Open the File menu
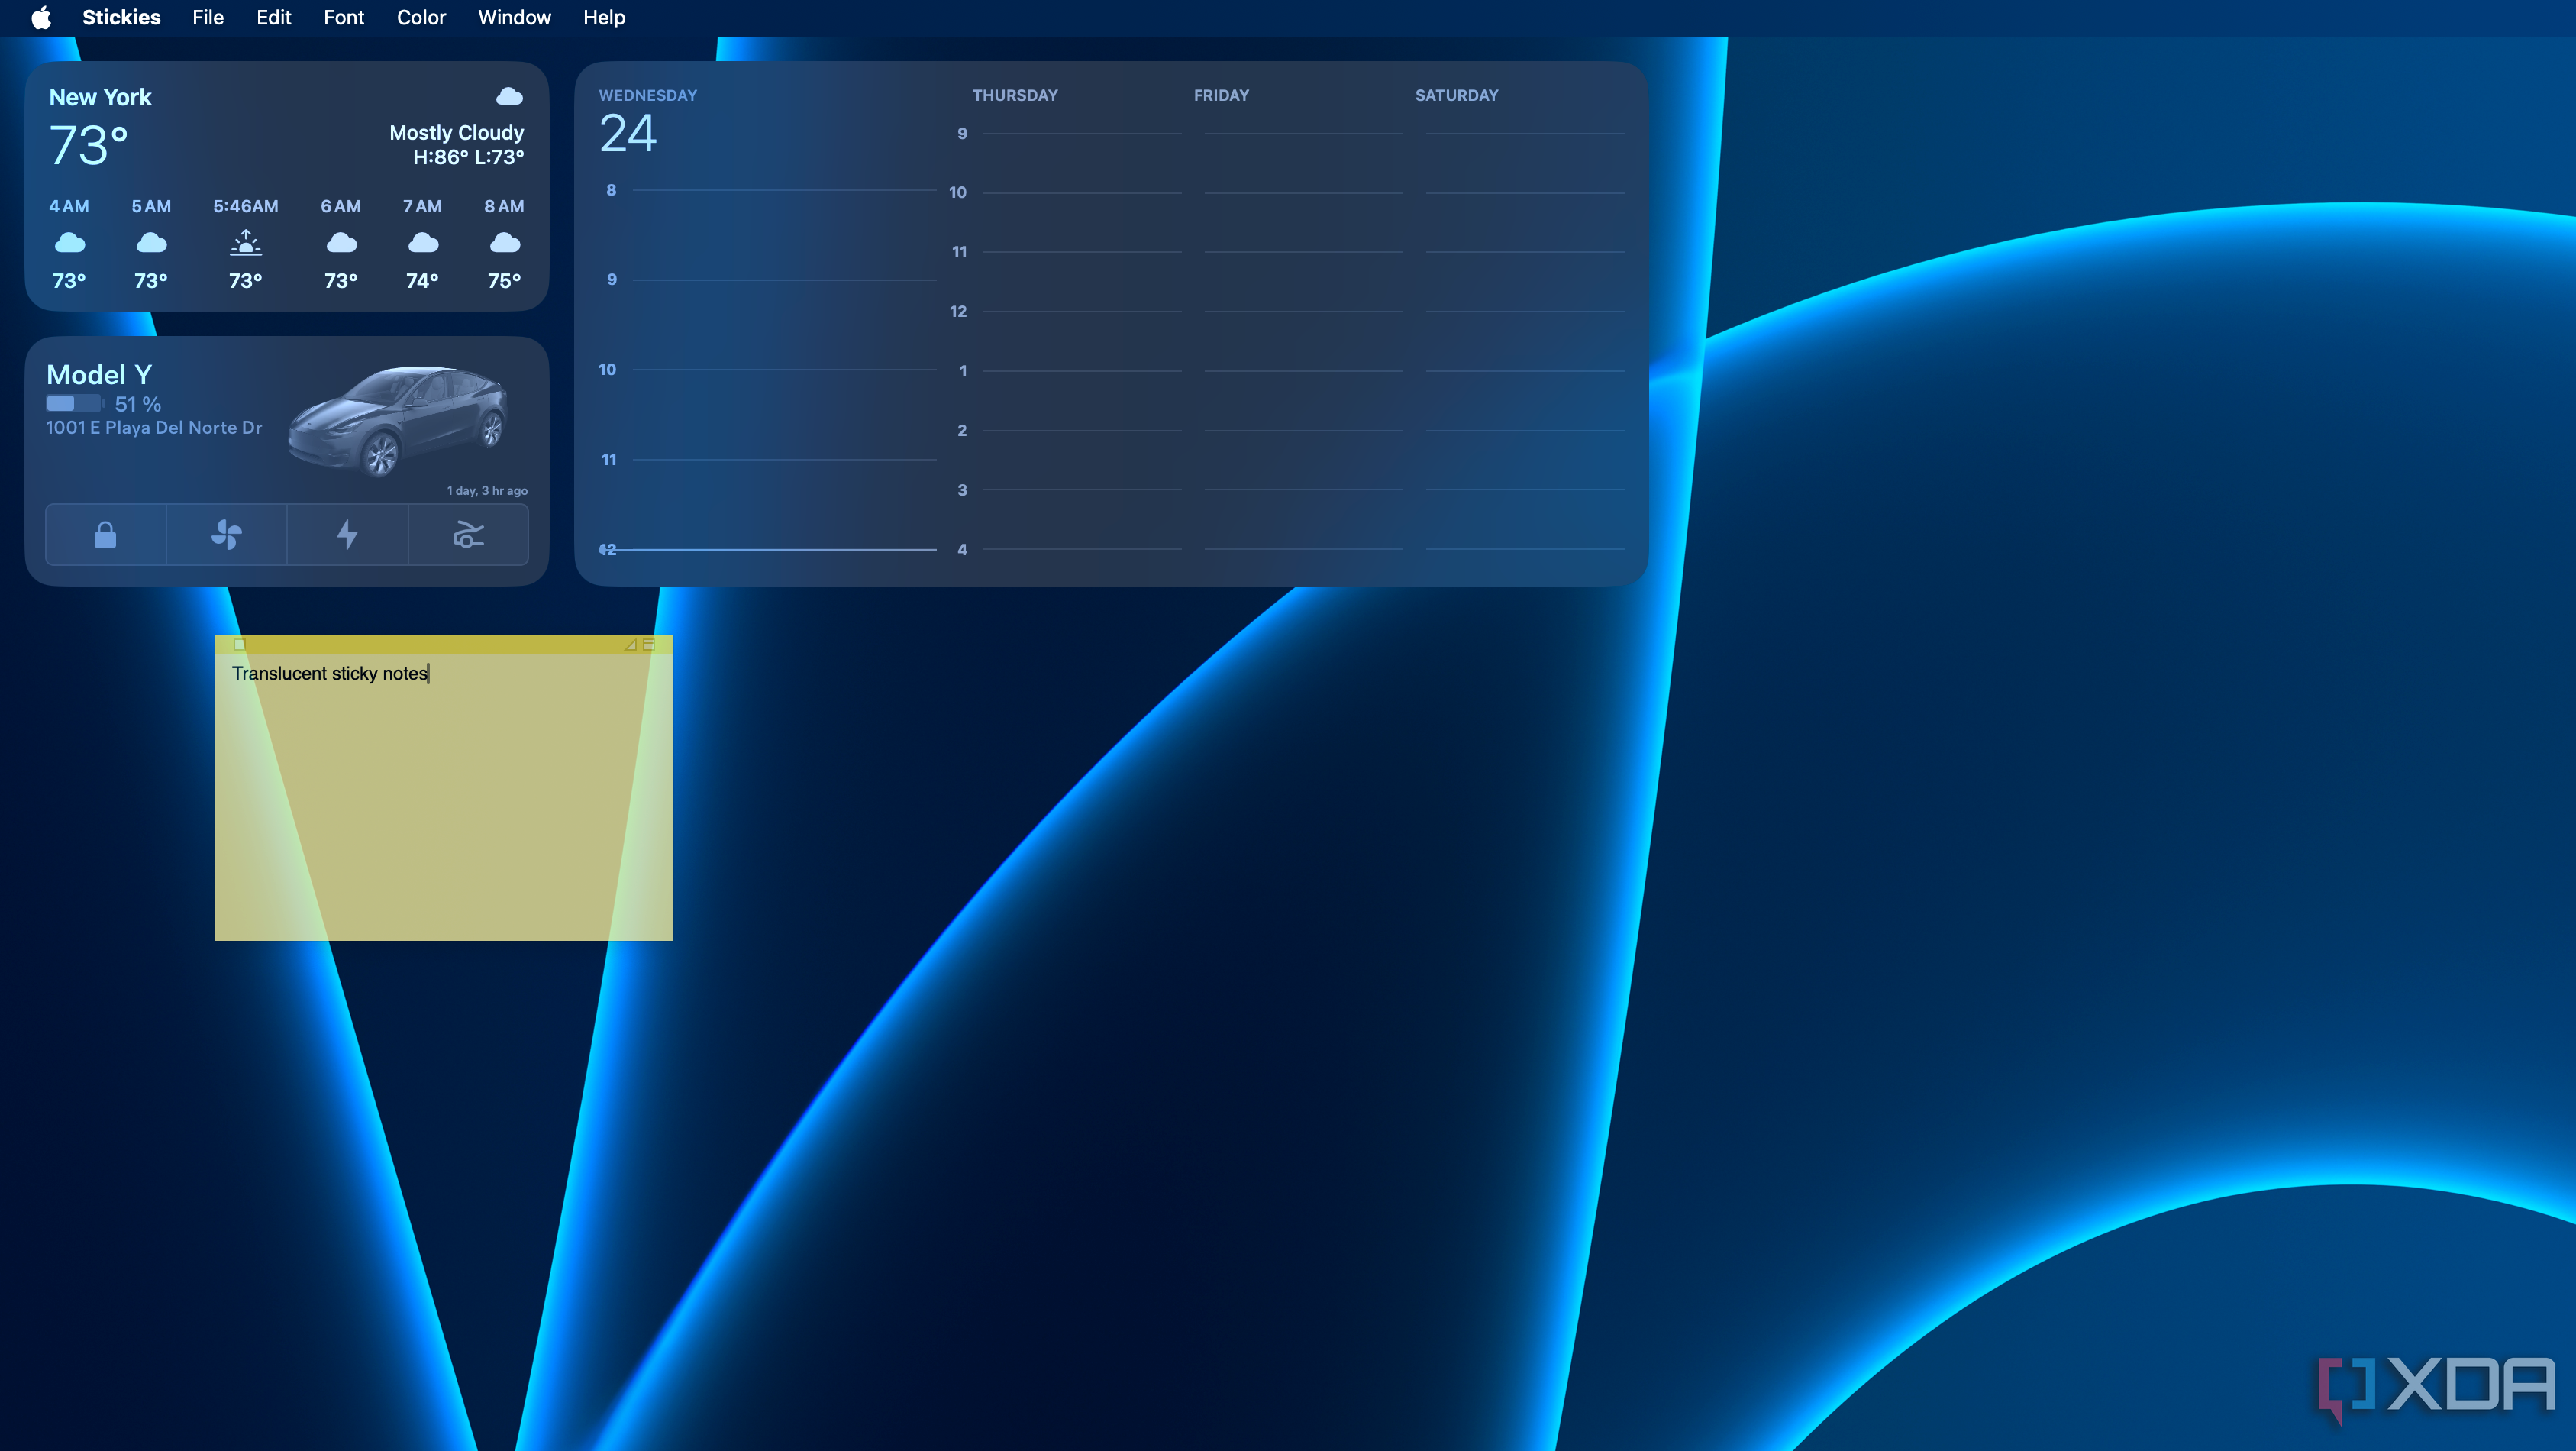The image size is (2576, 1451). (x=208, y=18)
